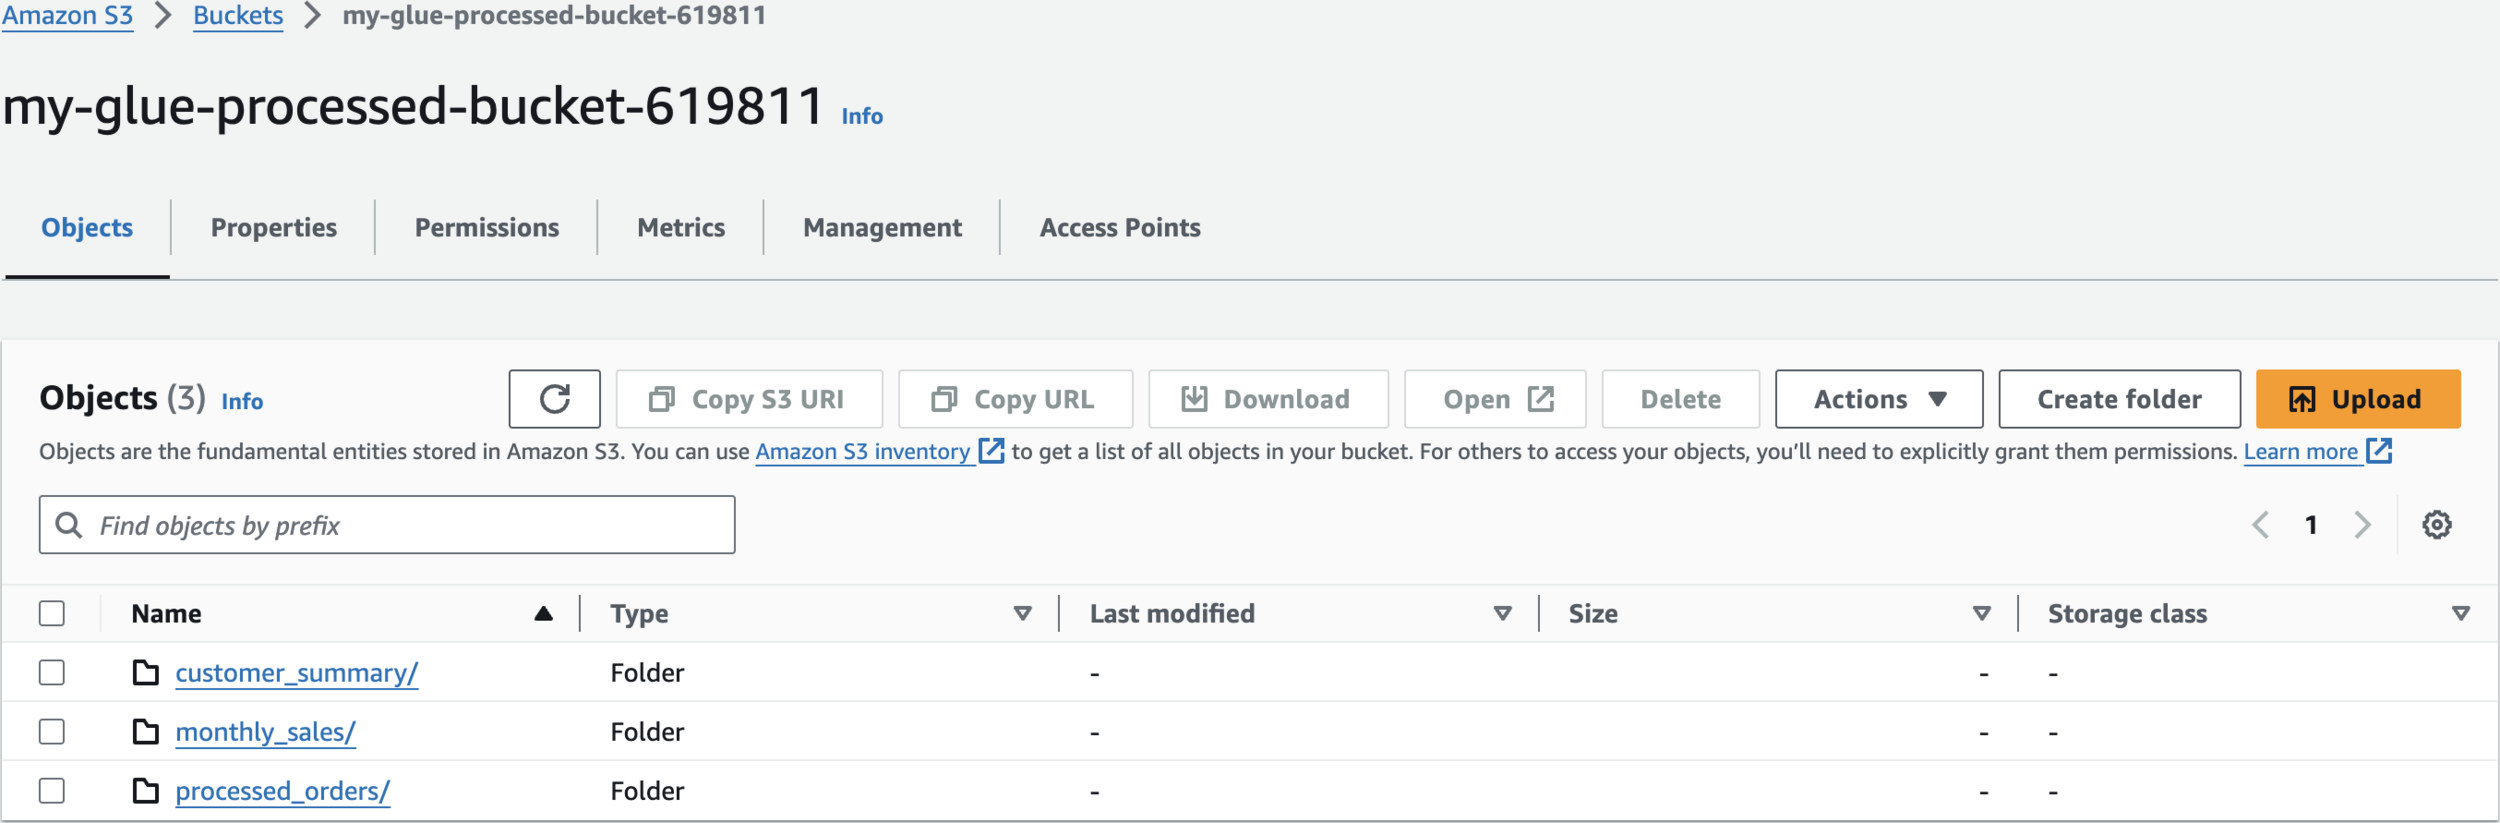
Task: Open the Permissions tab
Action: coord(487,228)
